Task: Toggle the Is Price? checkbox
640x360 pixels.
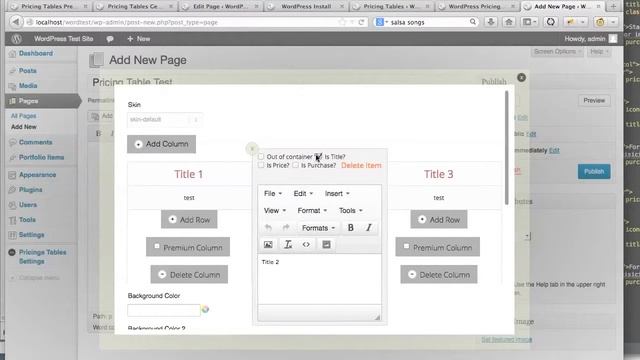Action: pos(261,165)
